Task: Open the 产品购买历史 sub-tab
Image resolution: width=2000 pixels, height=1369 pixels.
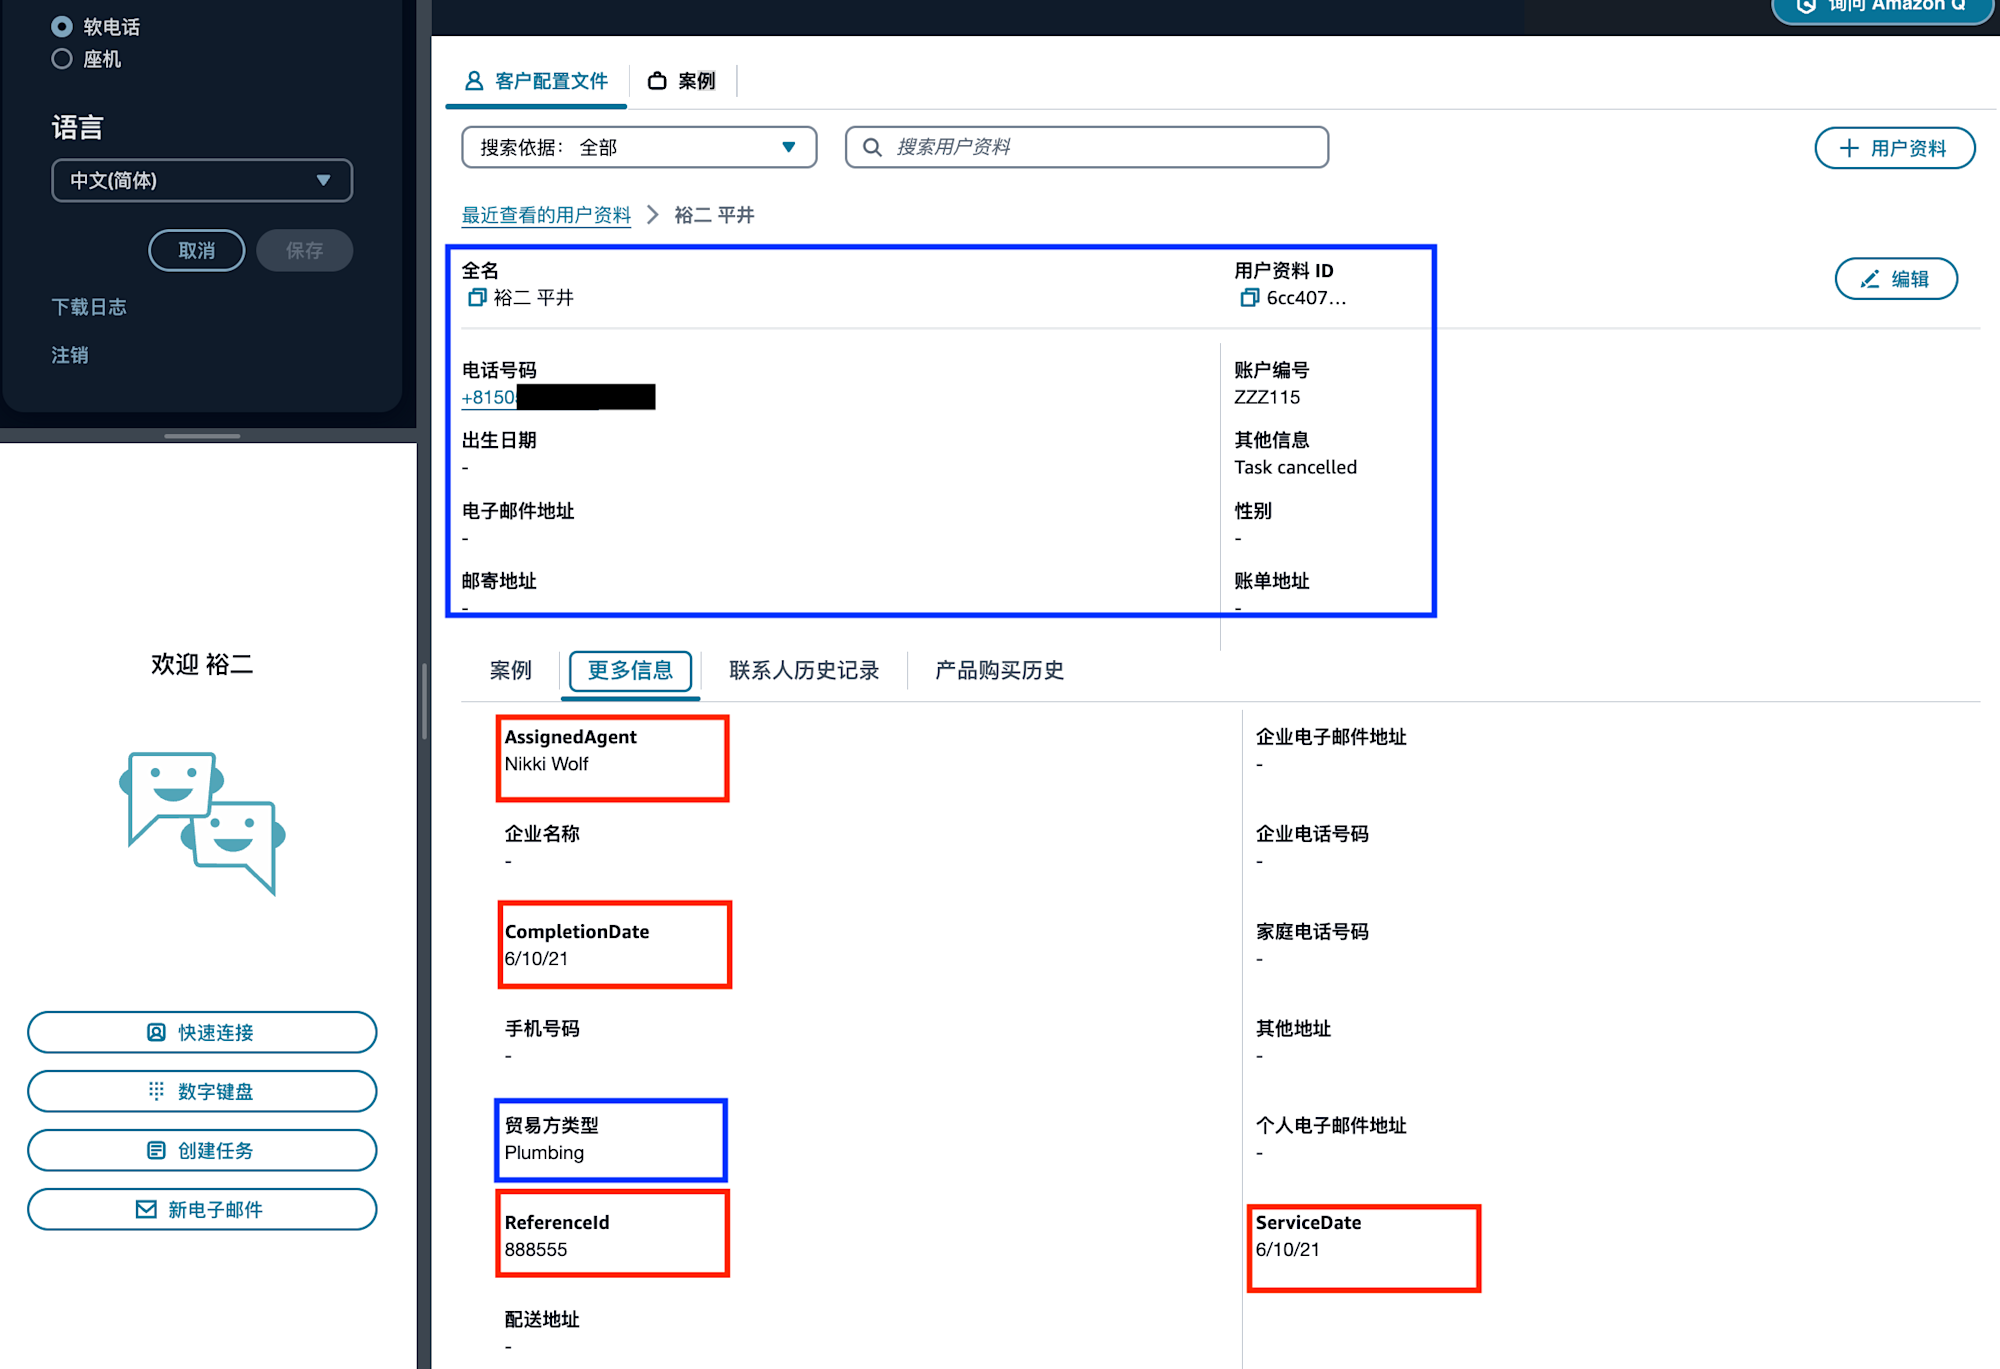Action: click(x=999, y=670)
